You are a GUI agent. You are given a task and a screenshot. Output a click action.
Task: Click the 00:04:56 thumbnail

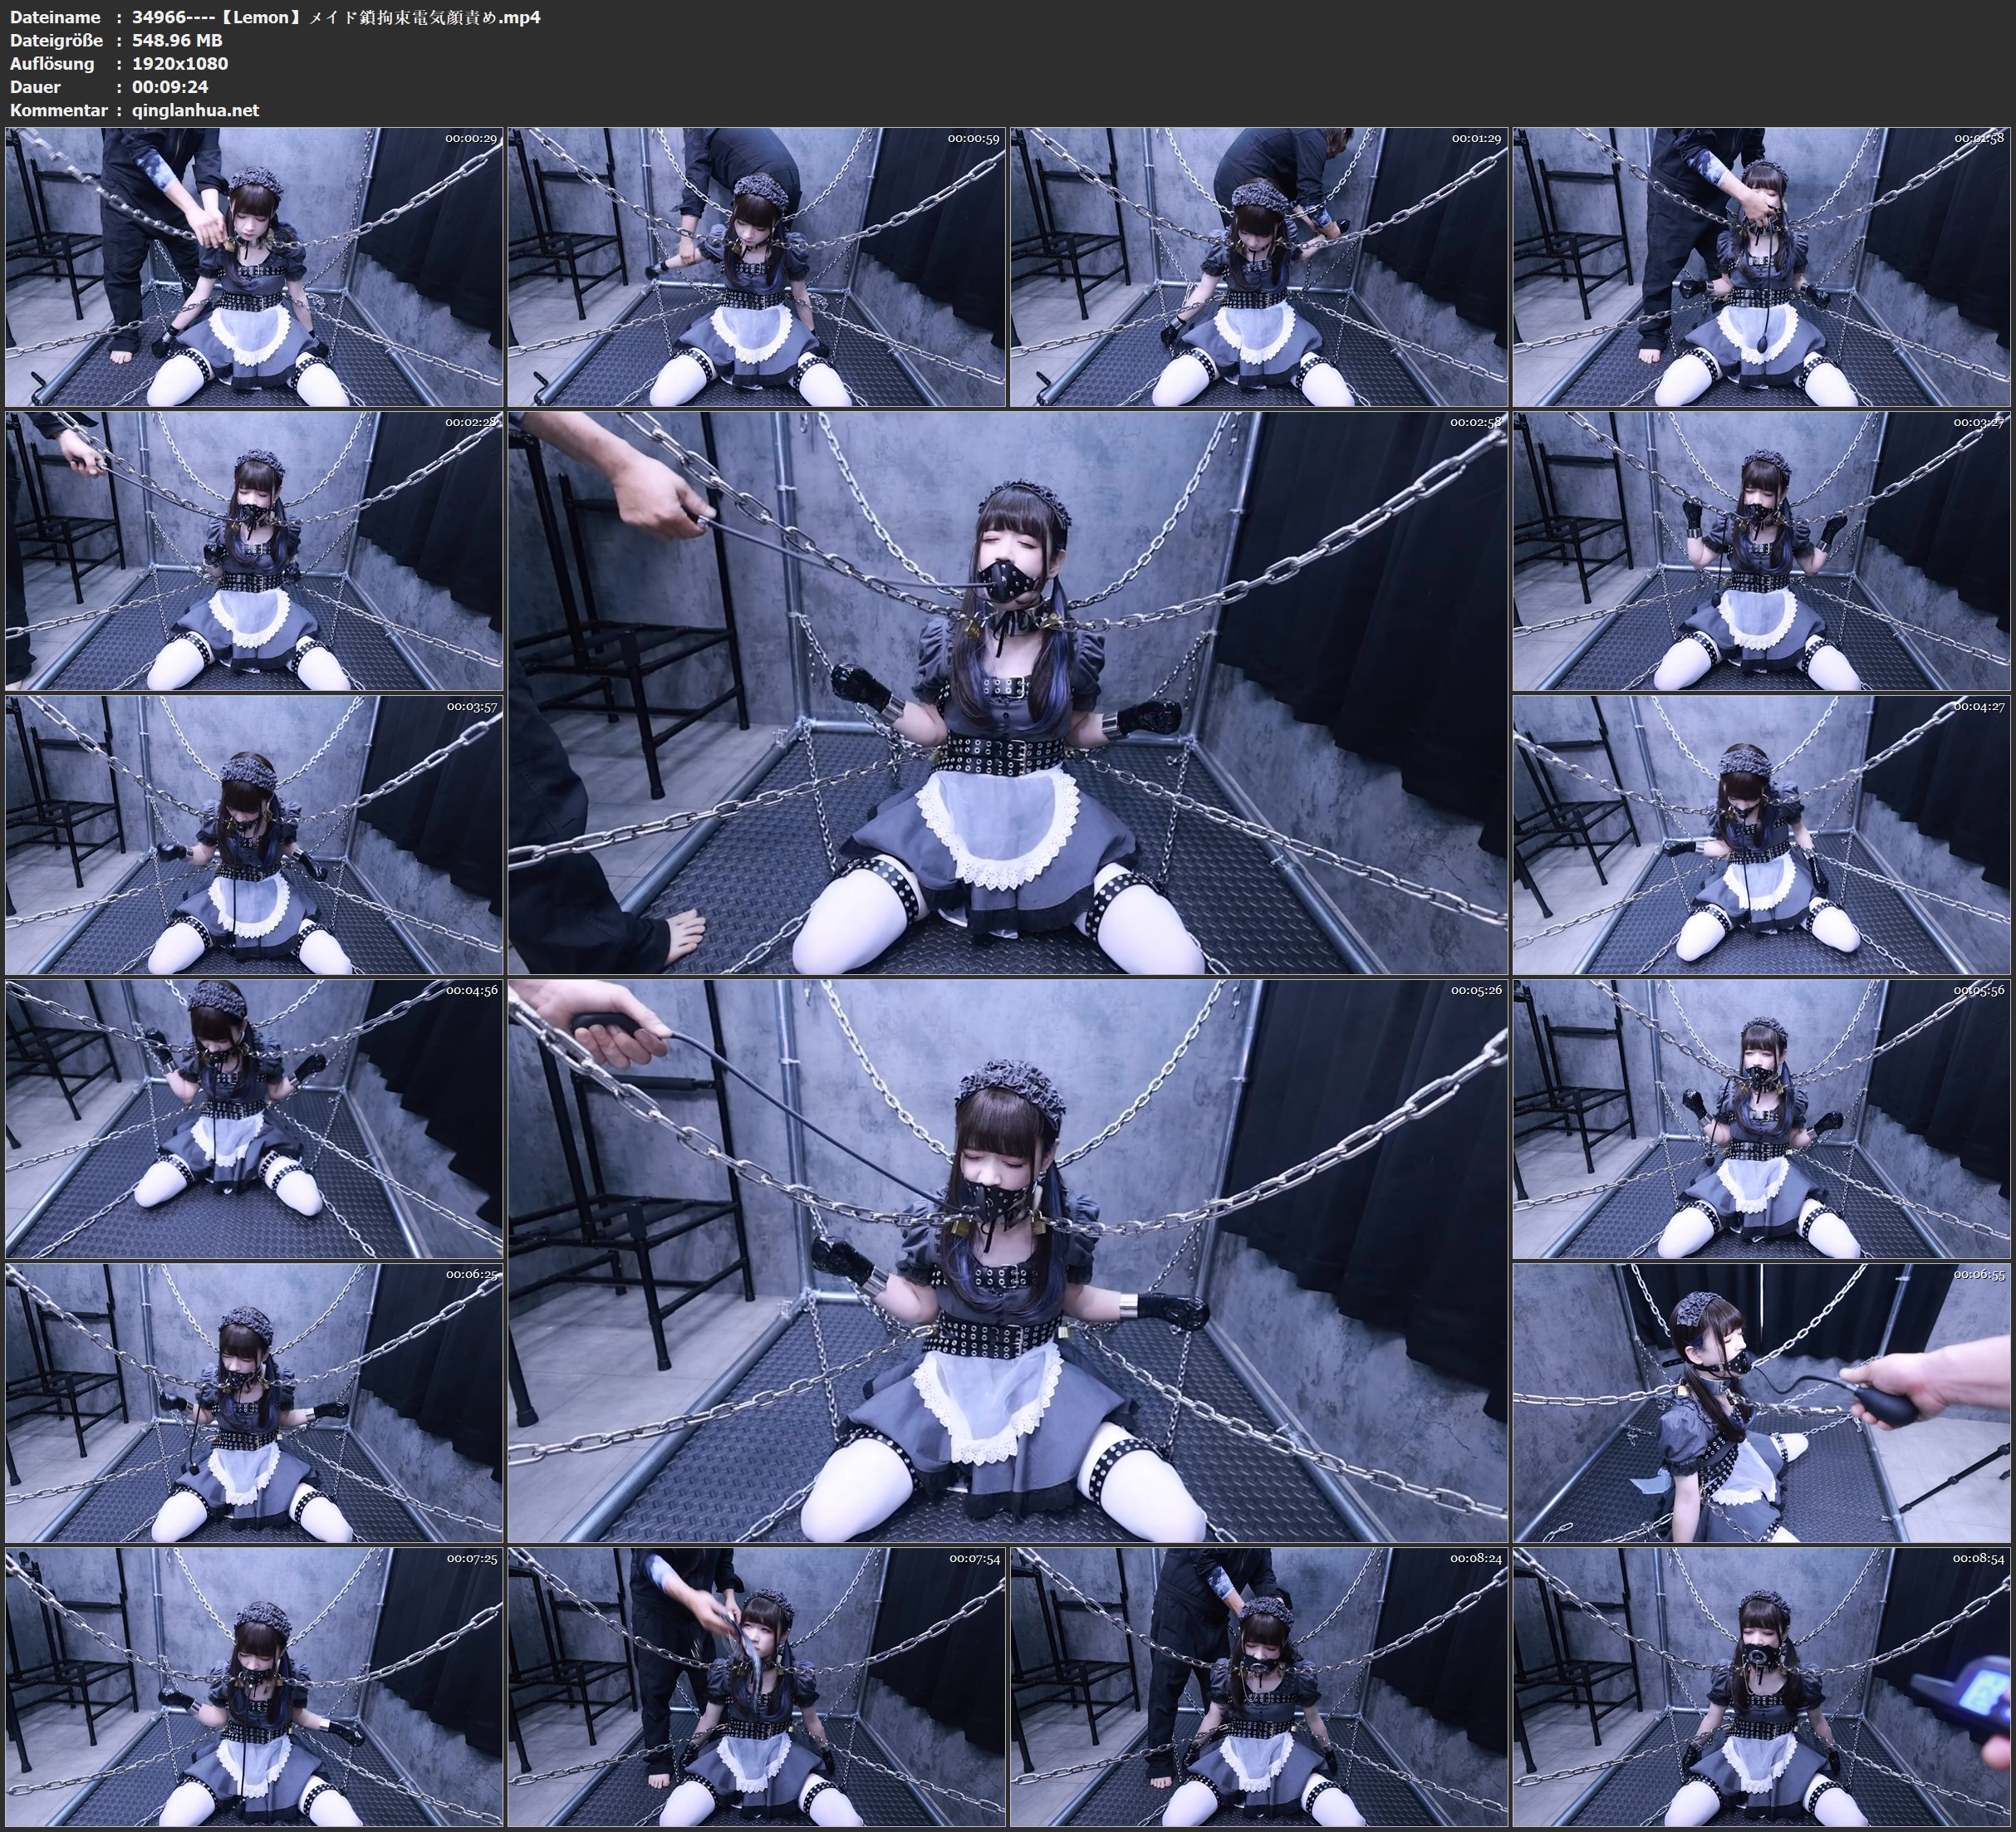tap(254, 1119)
